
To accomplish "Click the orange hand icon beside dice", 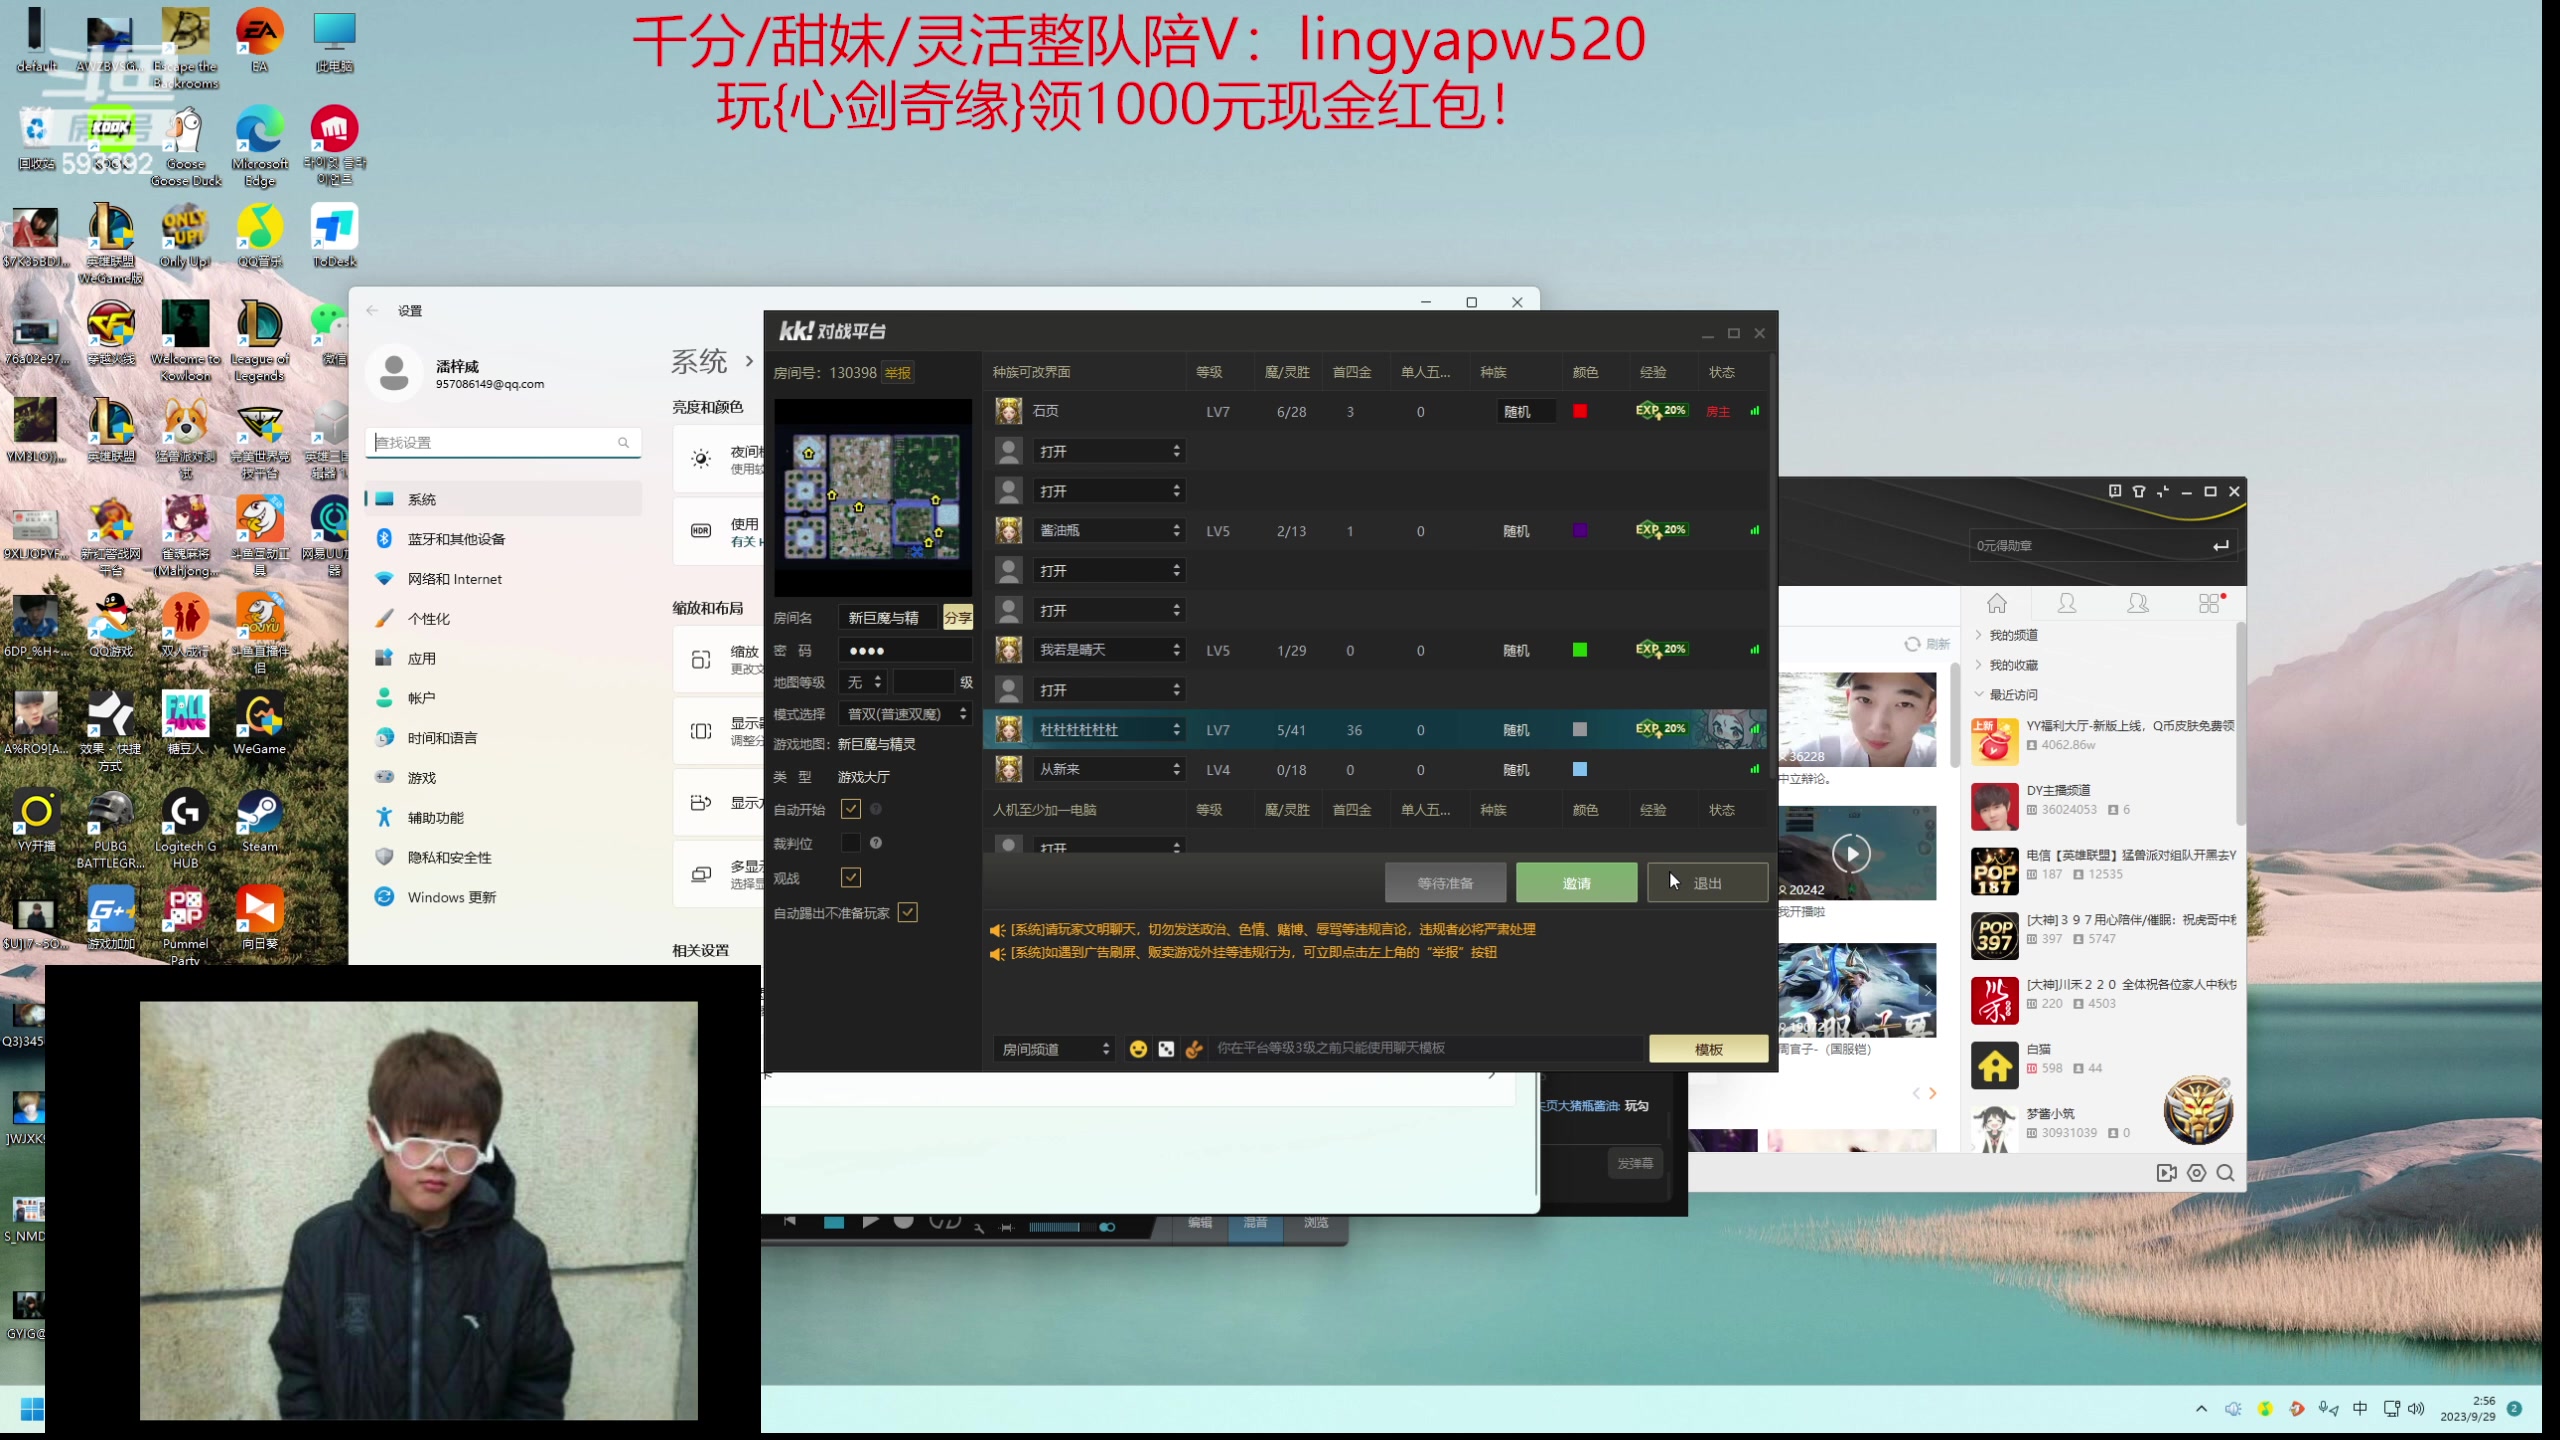I will (1194, 1048).
